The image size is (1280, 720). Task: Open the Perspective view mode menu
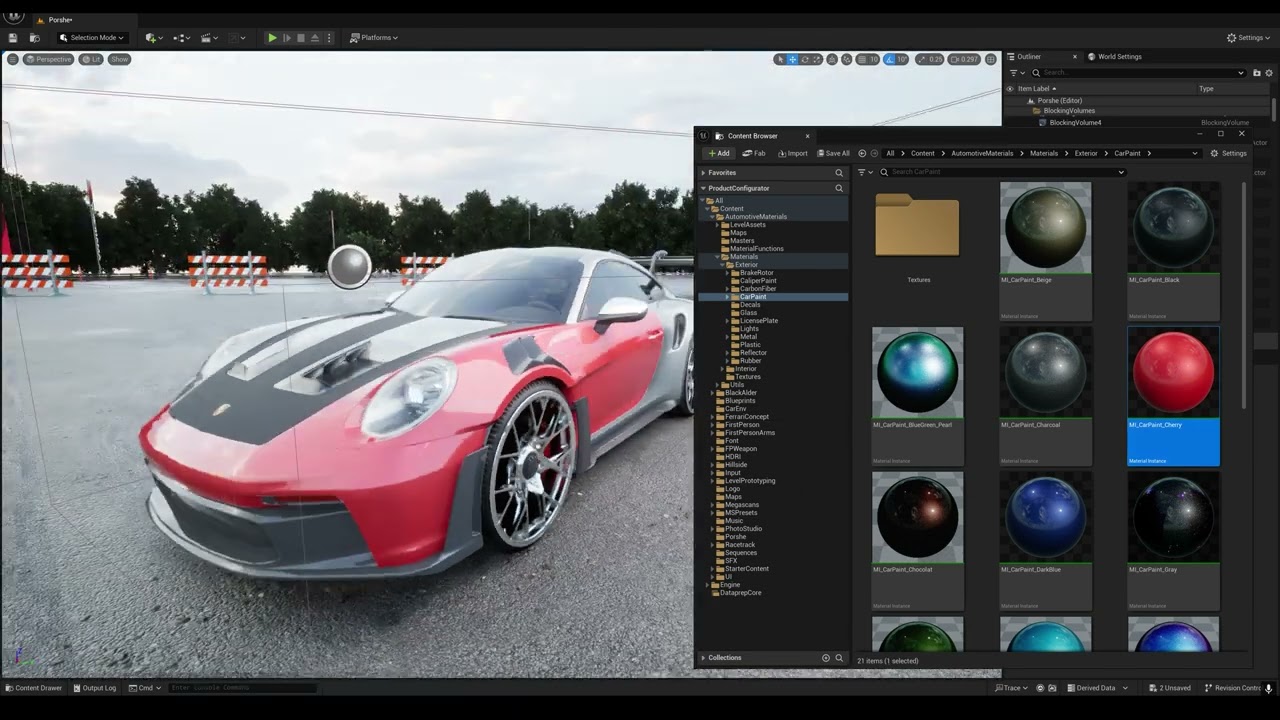point(49,59)
